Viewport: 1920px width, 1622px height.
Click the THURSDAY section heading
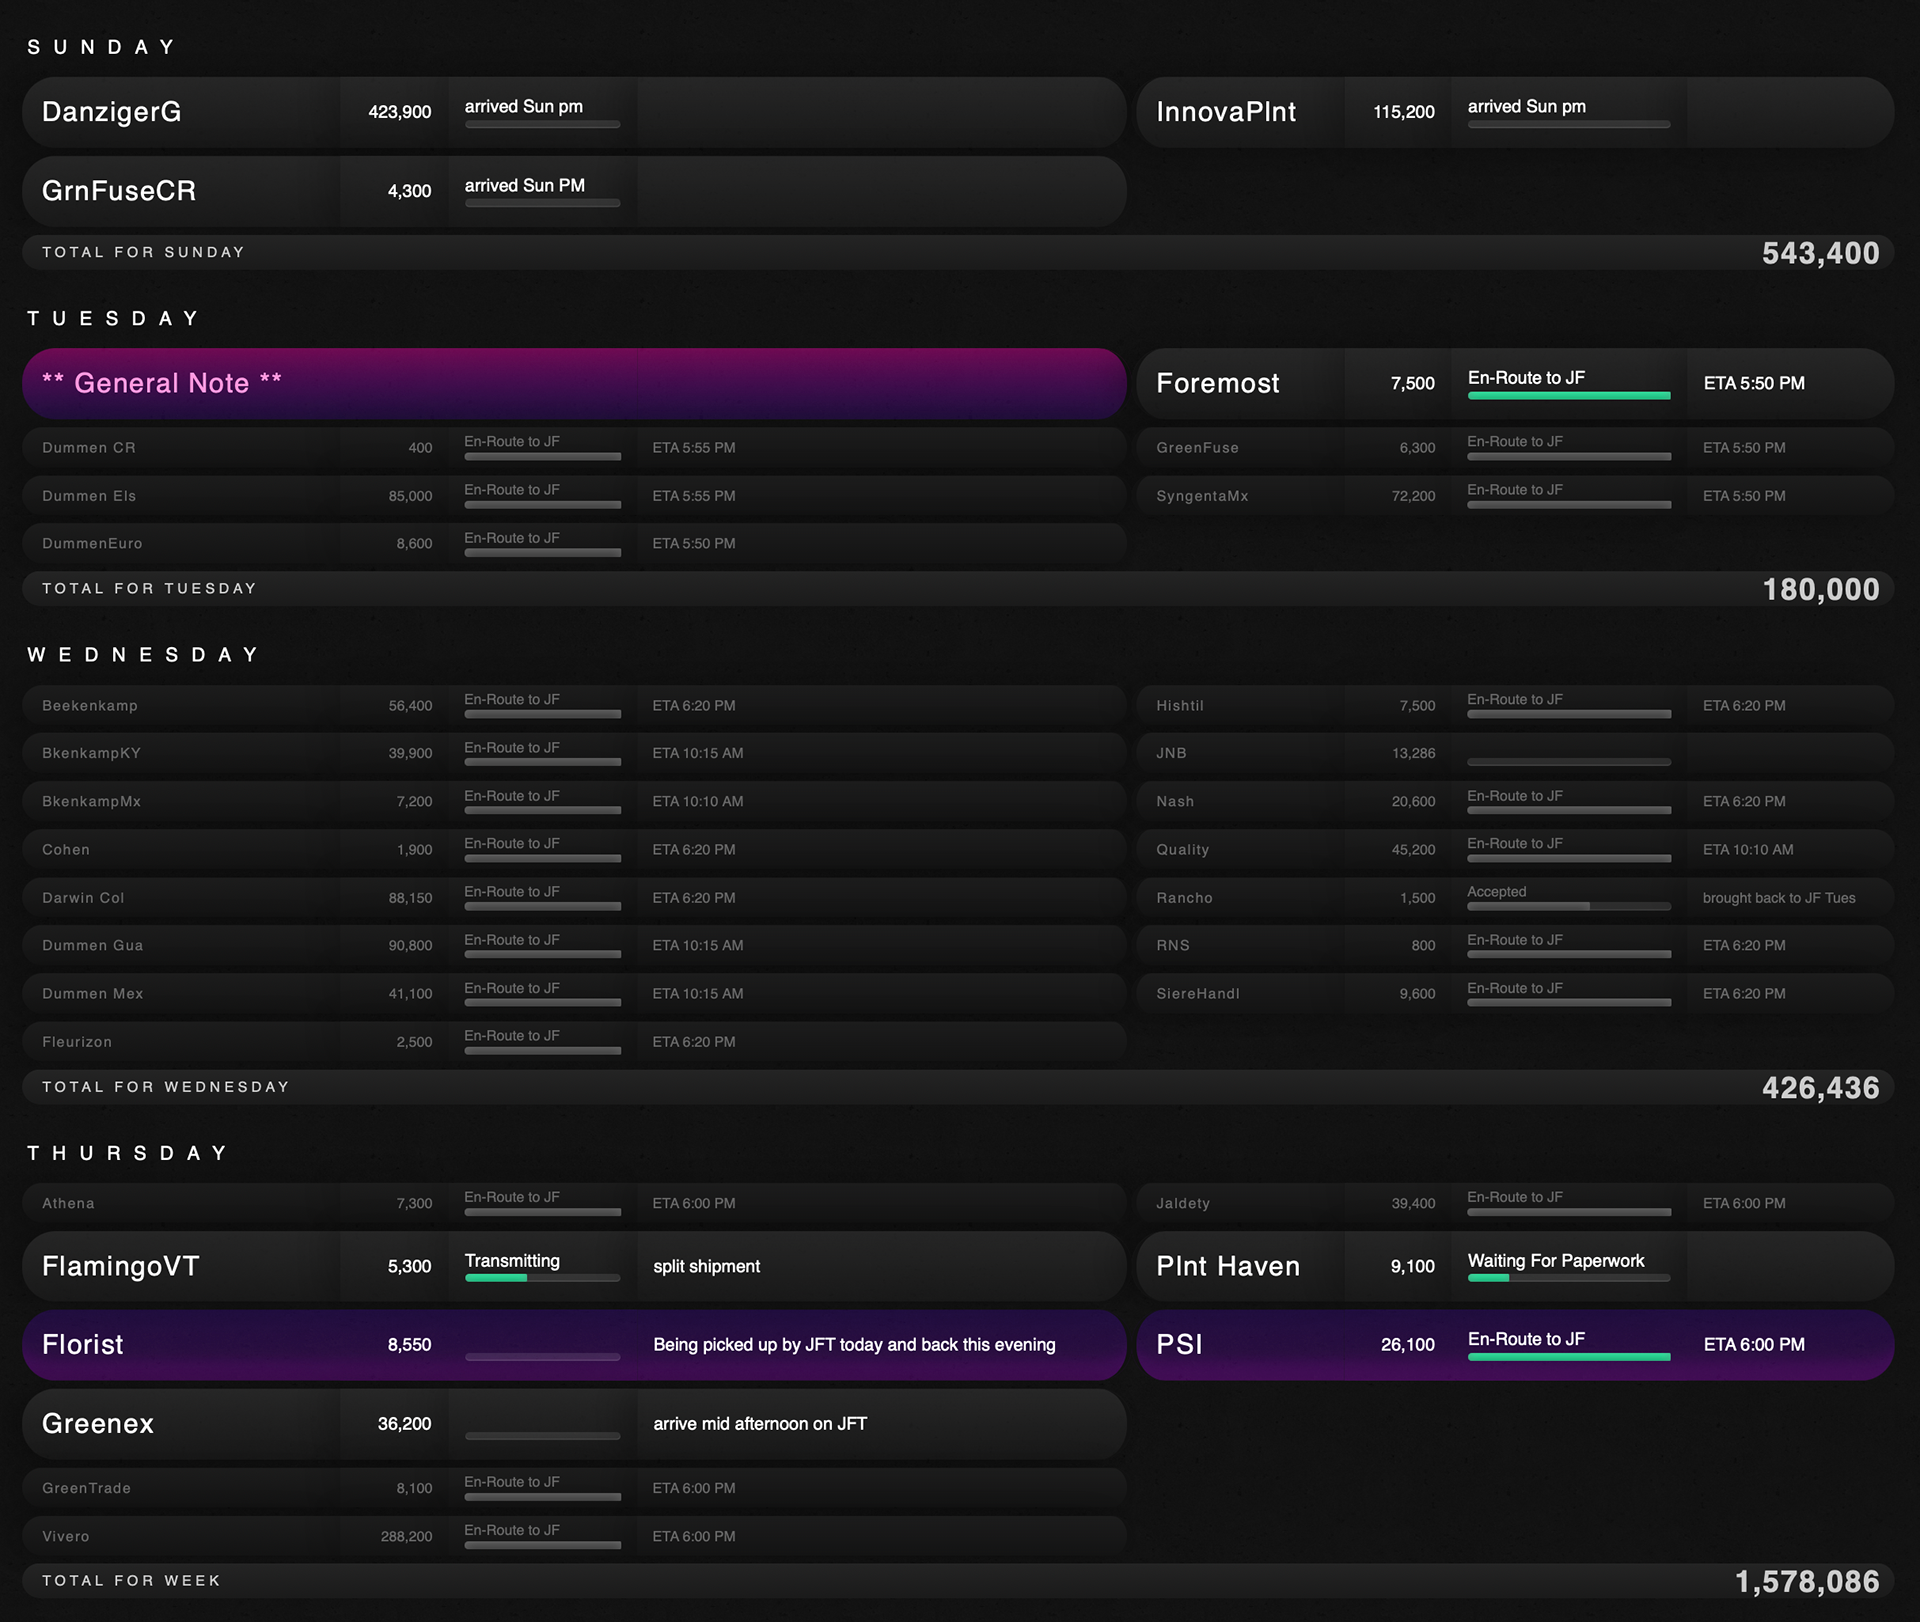click(128, 1153)
